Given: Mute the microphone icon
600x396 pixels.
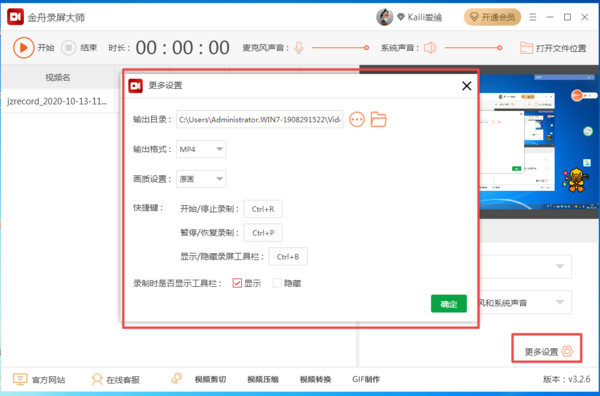Looking at the screenshot, I should 299,48.
